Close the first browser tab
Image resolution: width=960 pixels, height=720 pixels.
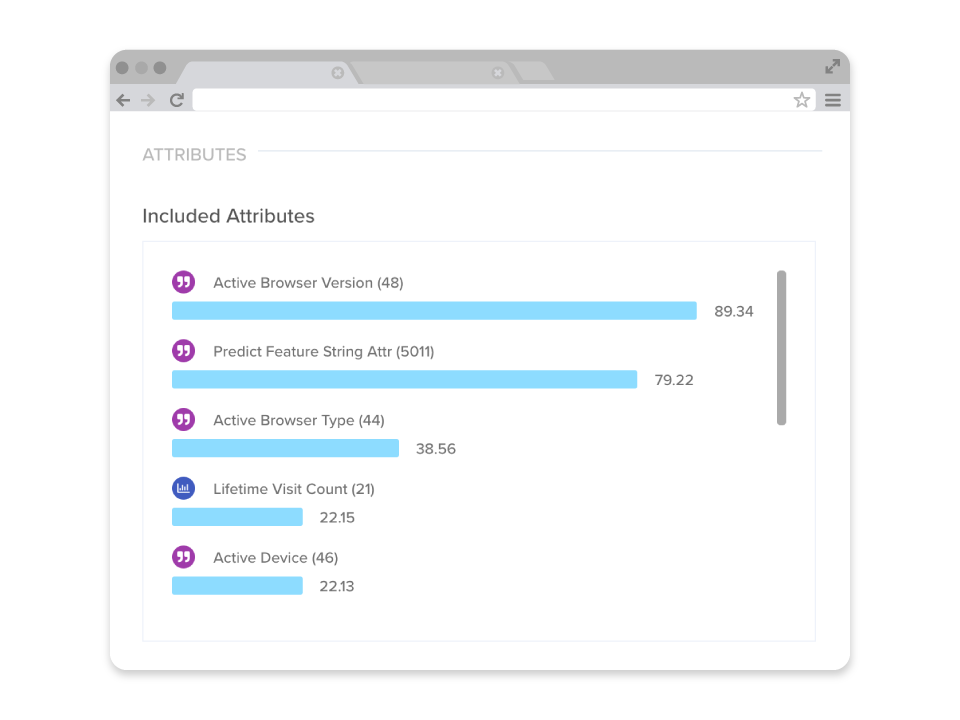coord(338,73)
